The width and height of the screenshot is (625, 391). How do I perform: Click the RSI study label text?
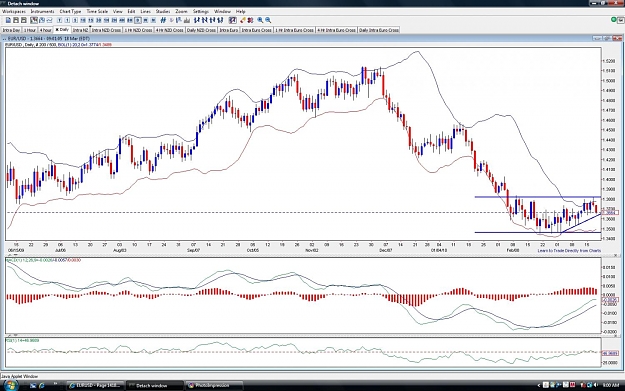[22, 340]
